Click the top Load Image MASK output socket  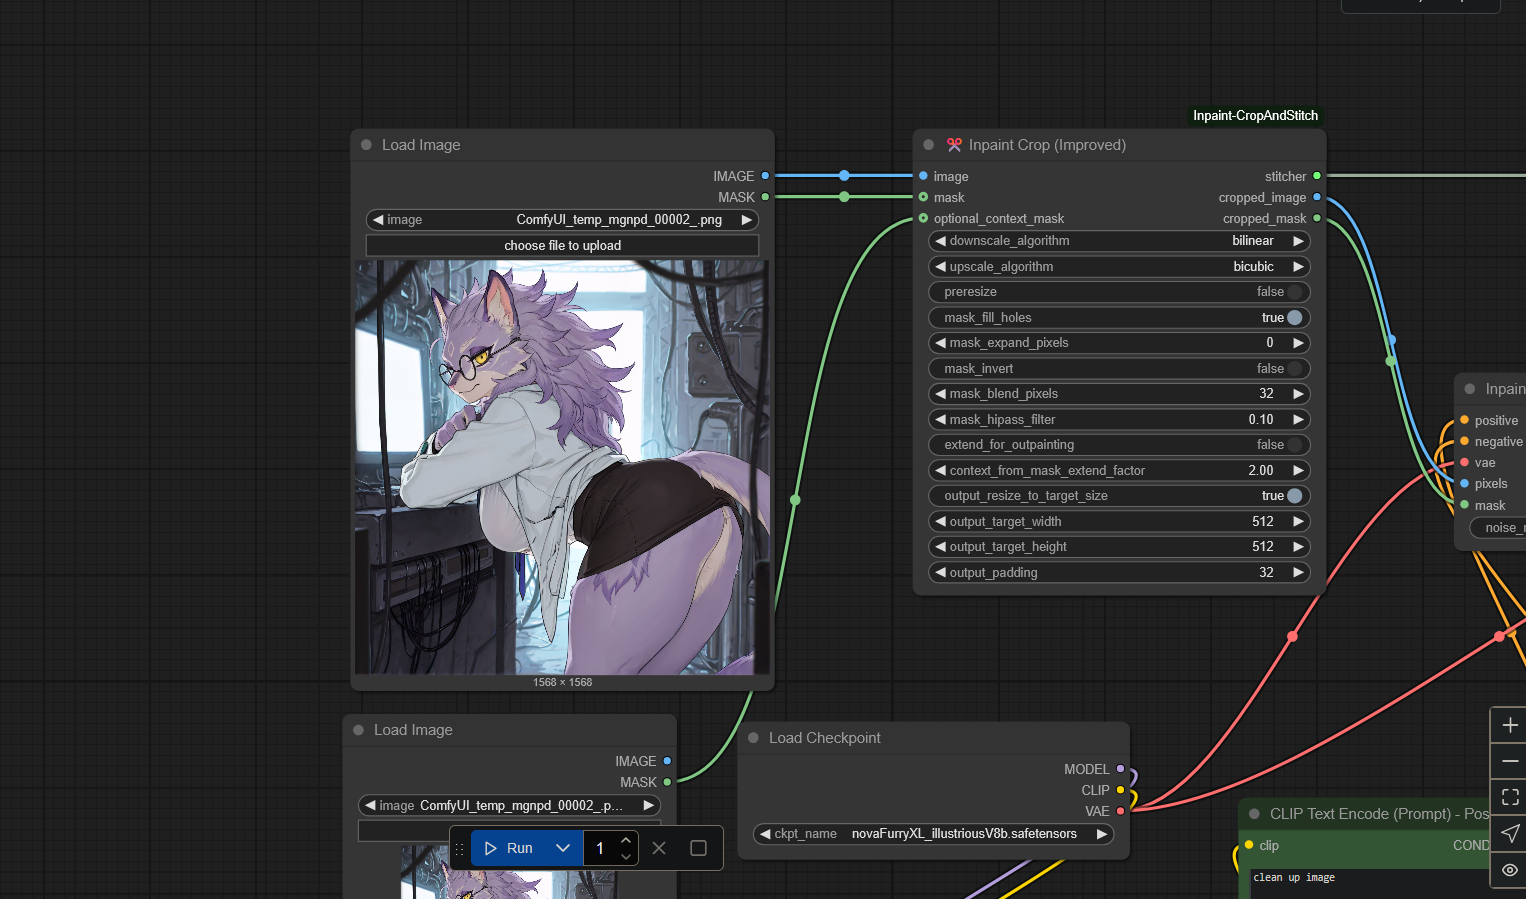coord(765,197)
